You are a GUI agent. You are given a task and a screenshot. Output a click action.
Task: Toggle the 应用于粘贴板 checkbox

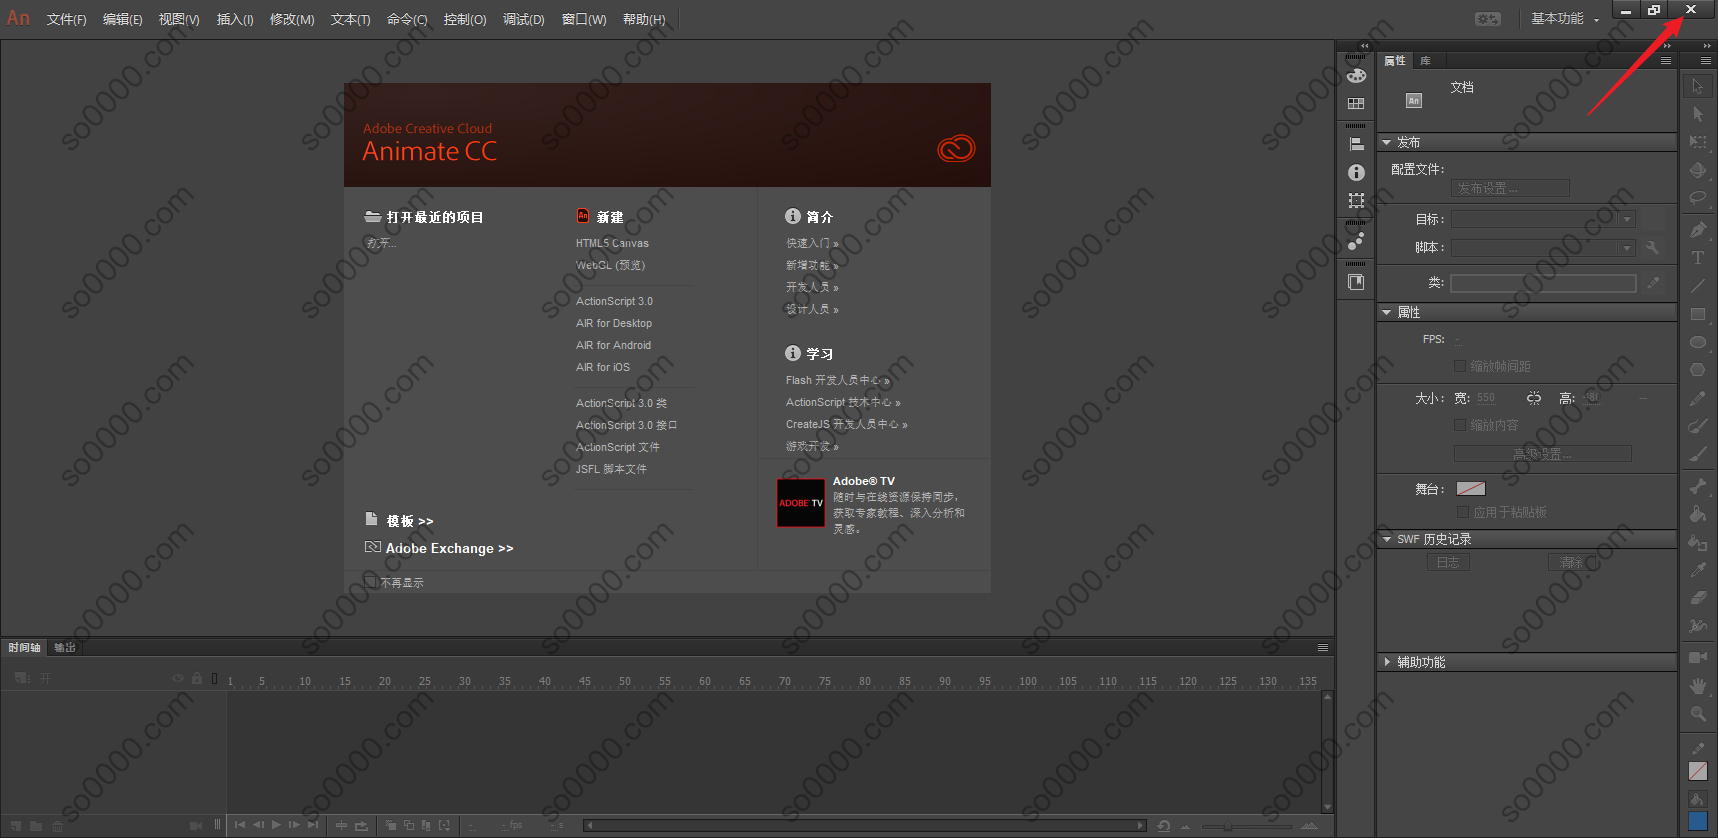click(x=1463, y=512)
